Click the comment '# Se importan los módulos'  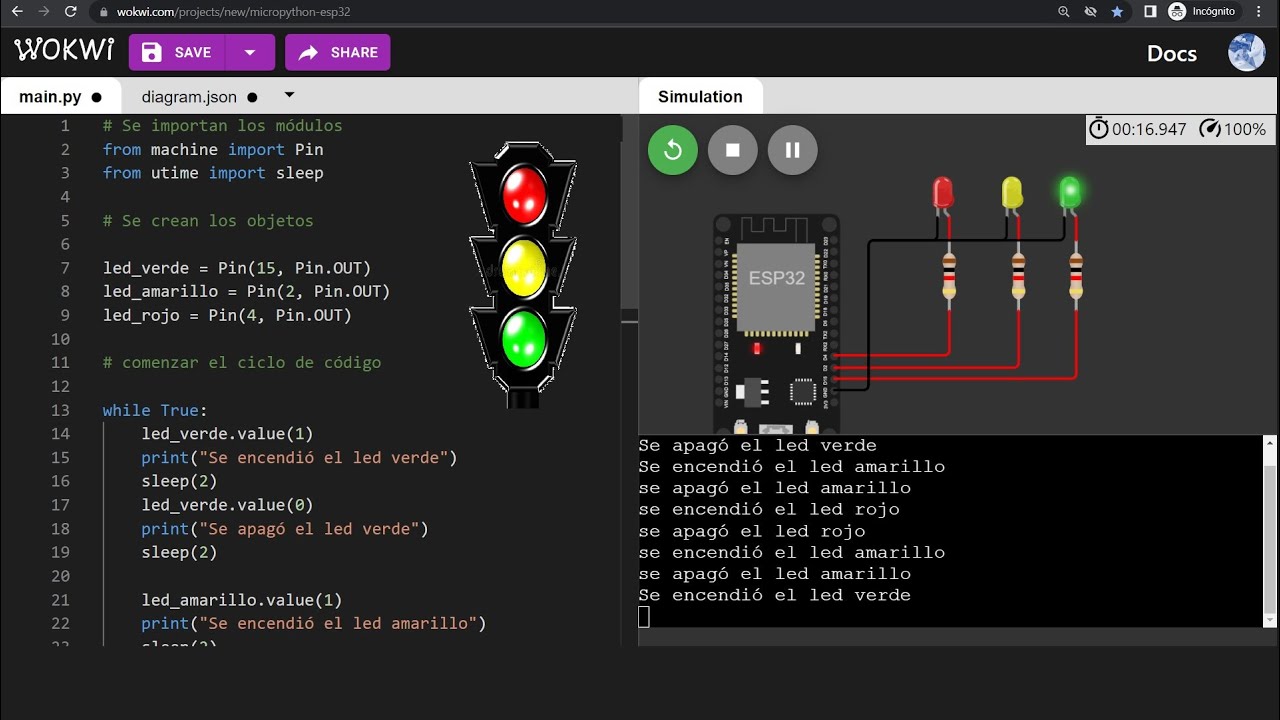222,126
